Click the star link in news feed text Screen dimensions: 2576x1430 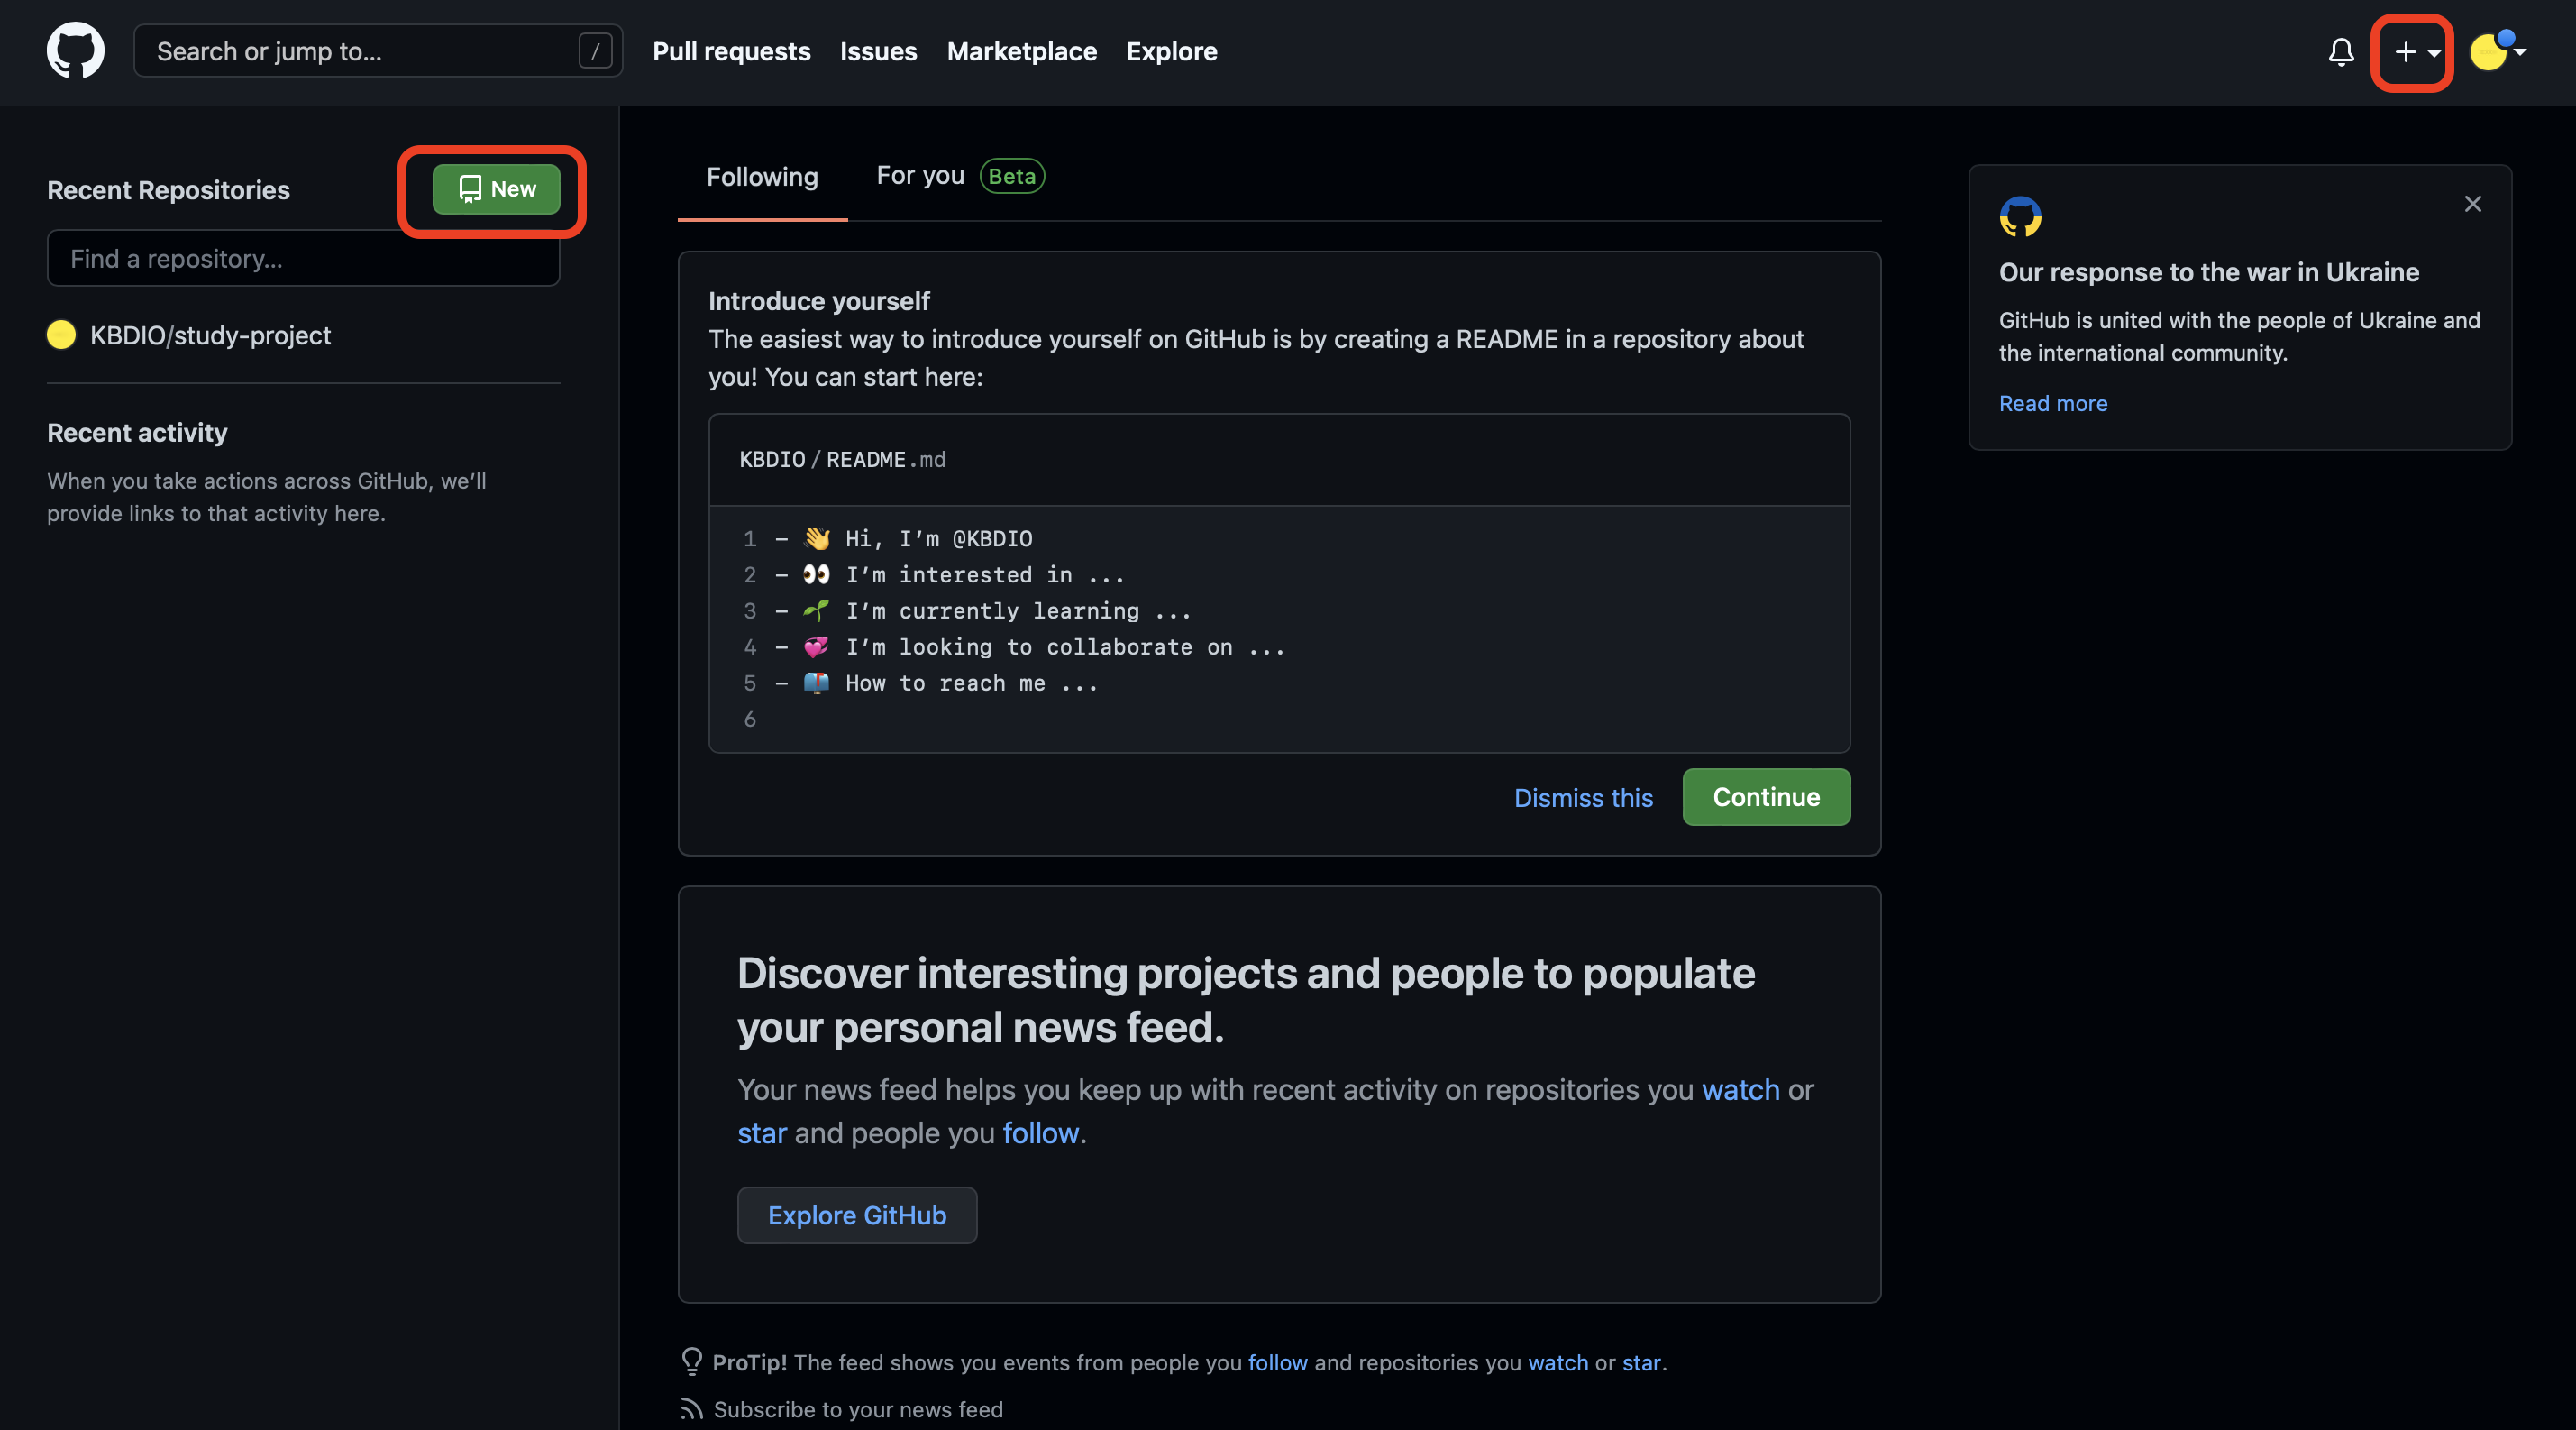click(762, 1133)
